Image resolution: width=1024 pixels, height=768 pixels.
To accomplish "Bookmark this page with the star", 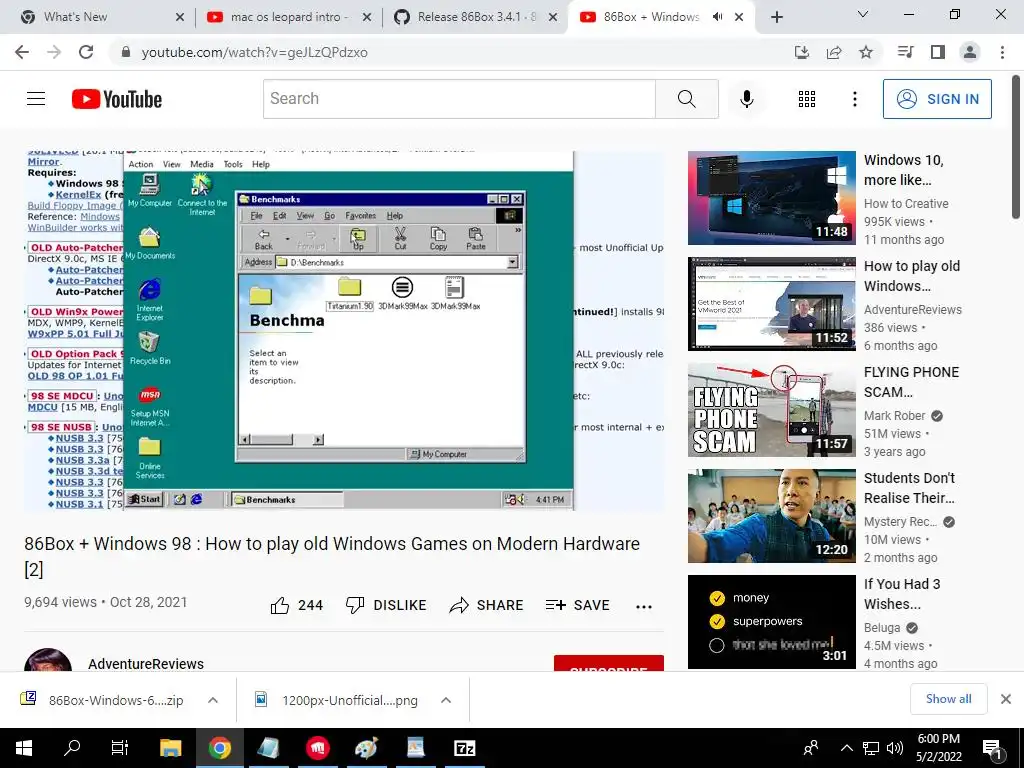I will coord(866,52).
